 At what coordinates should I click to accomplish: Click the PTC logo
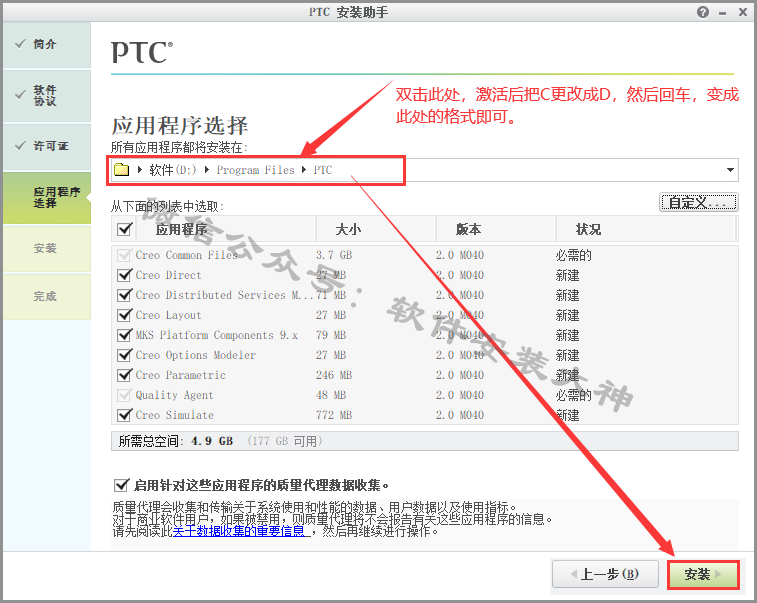pos(142,52)
